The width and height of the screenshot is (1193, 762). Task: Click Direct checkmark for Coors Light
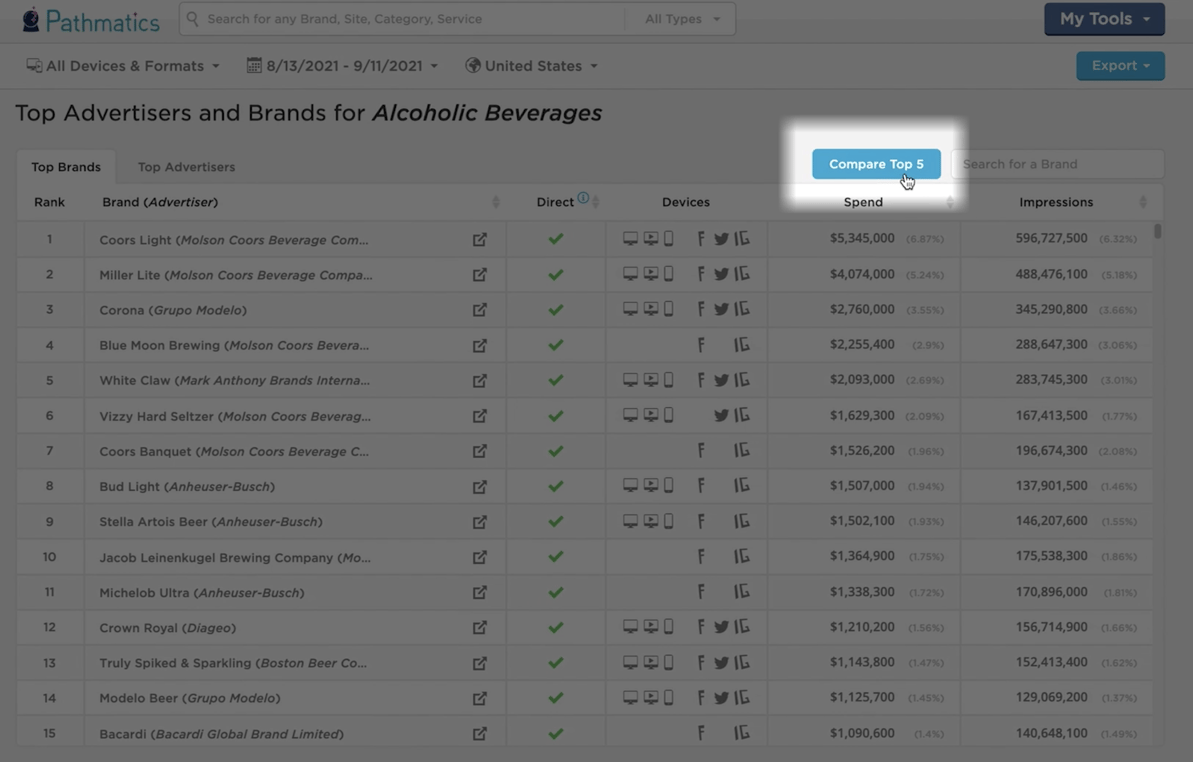(x=556, y=239)
